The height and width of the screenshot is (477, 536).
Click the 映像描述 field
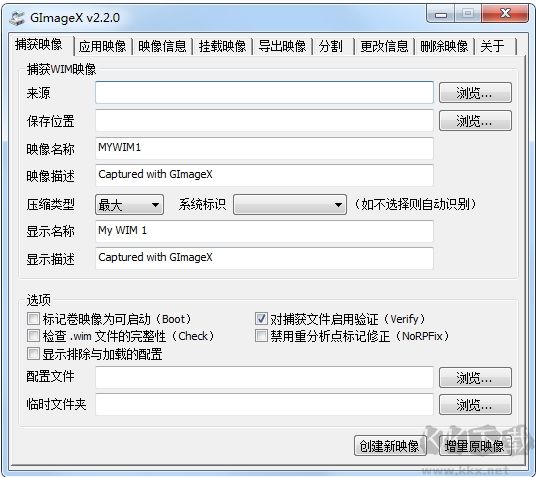[264, 175]
